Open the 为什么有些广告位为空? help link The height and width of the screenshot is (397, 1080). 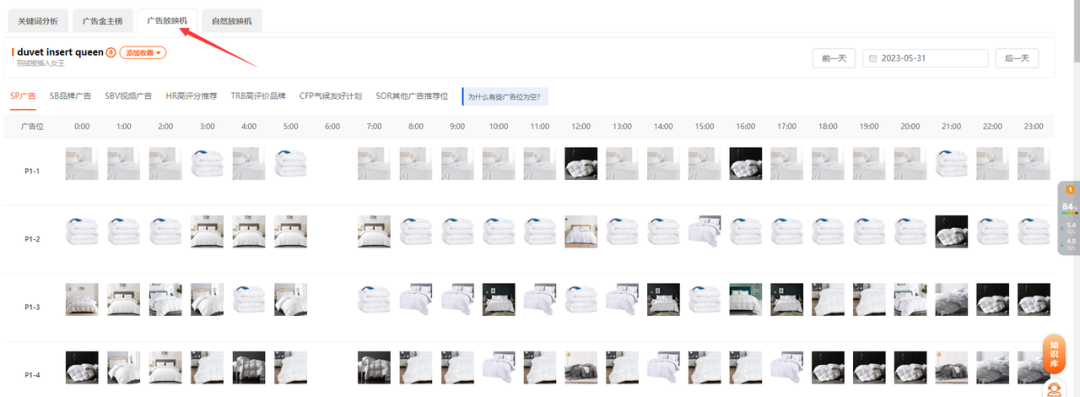click(x=505, y=96)
